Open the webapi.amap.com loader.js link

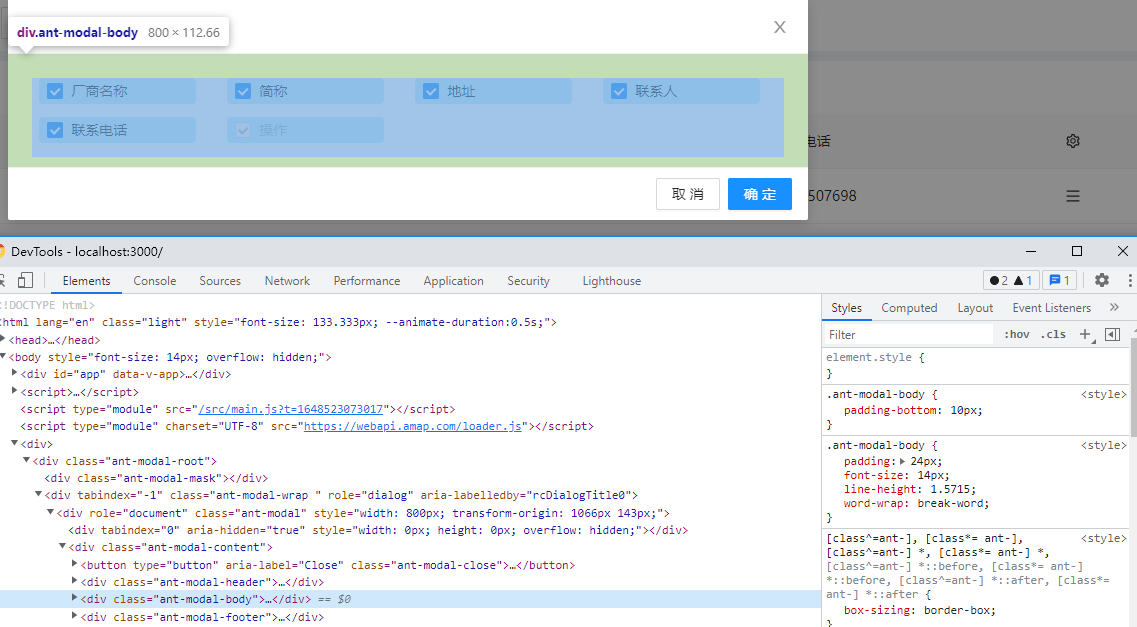413,426
